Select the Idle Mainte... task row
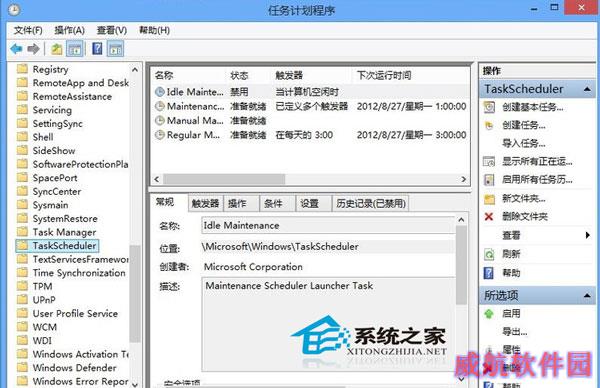Image resolution: width=600 pixels, height=388 pixels. point(310,92)
